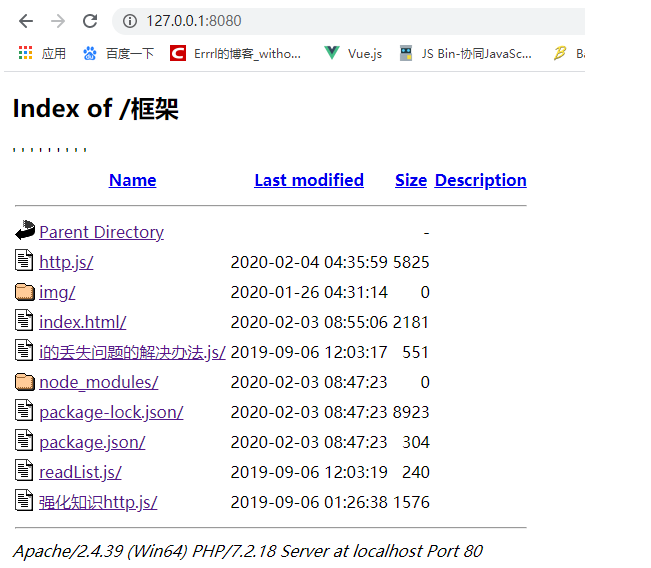Image resolution: width=651 pixels, height=568 pixels.
Task: Sort listing by Name column
Action: (132, 180)
